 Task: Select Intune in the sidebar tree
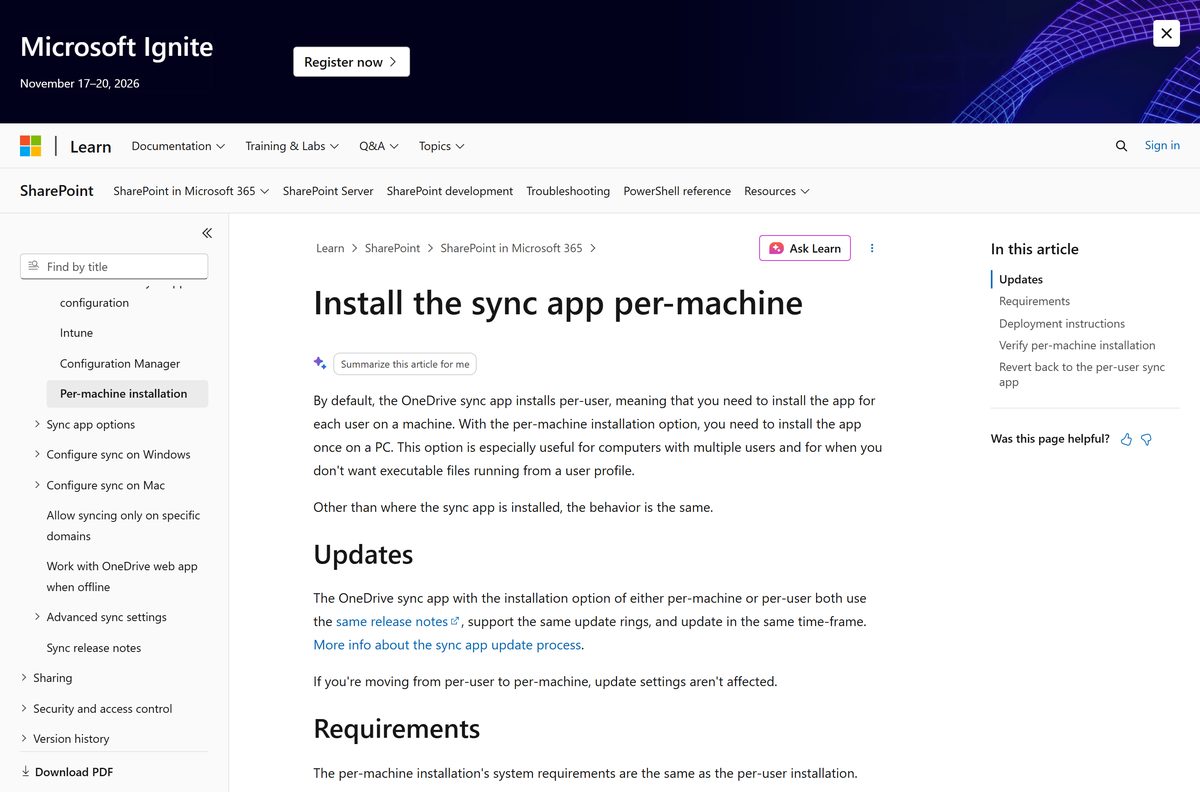(x=76, y=333)
